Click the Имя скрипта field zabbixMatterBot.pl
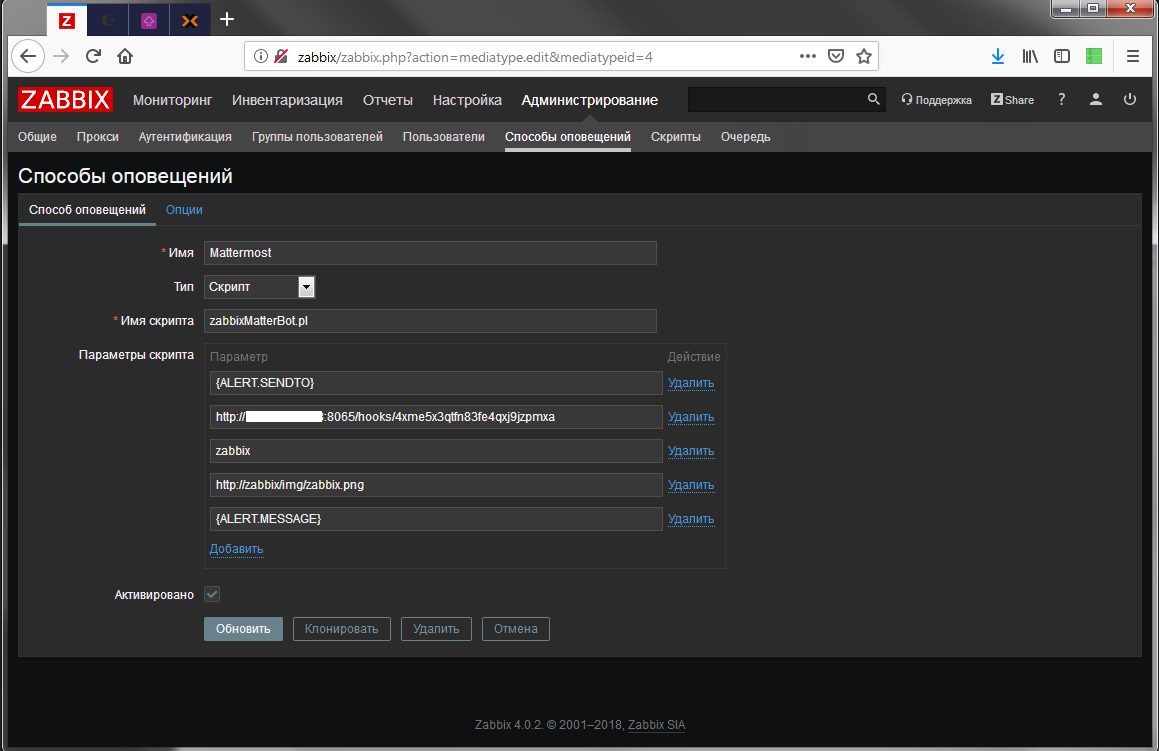This screenshot has width=1159, height=751. coord(430,321)
